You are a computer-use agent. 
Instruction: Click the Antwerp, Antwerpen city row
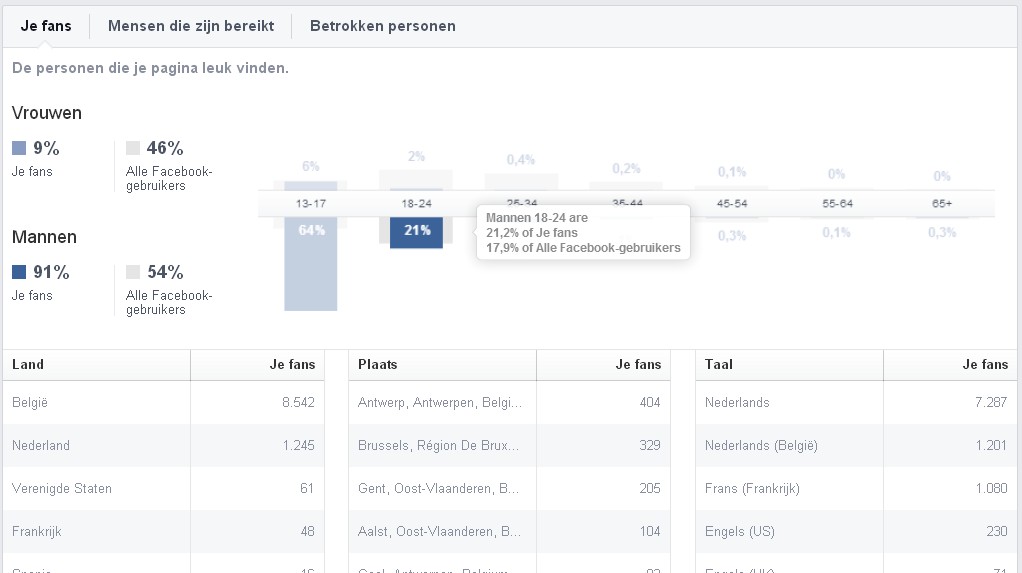[x=510, y=402]
